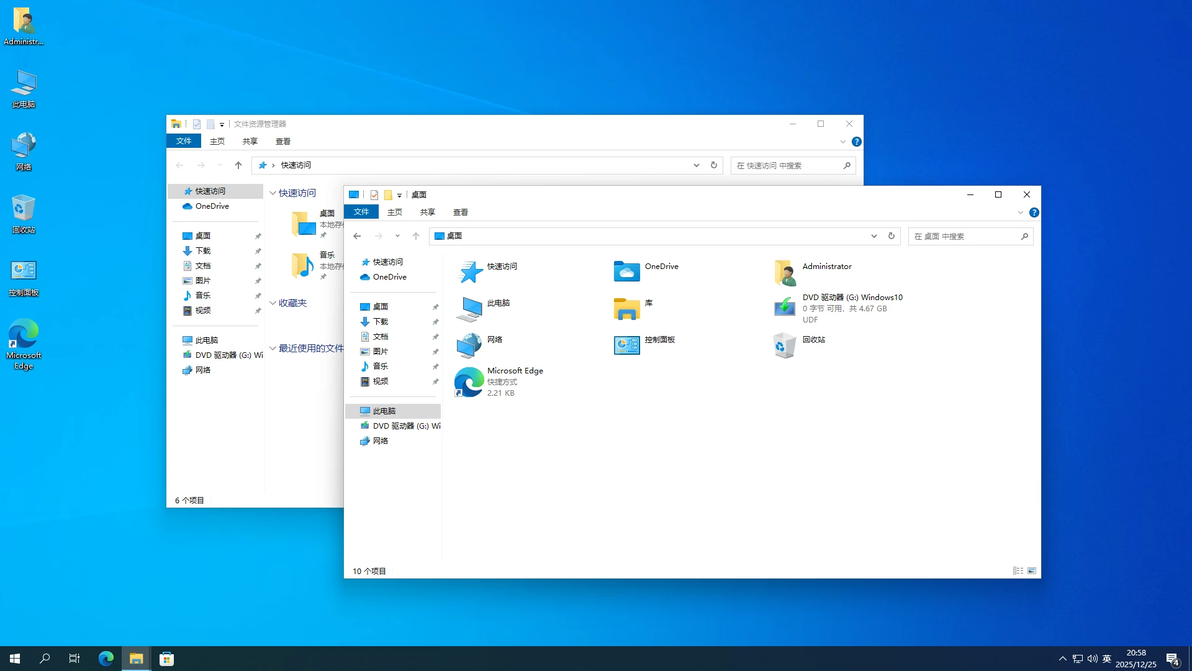Open 查看 tab in back window

pos(284,142)
